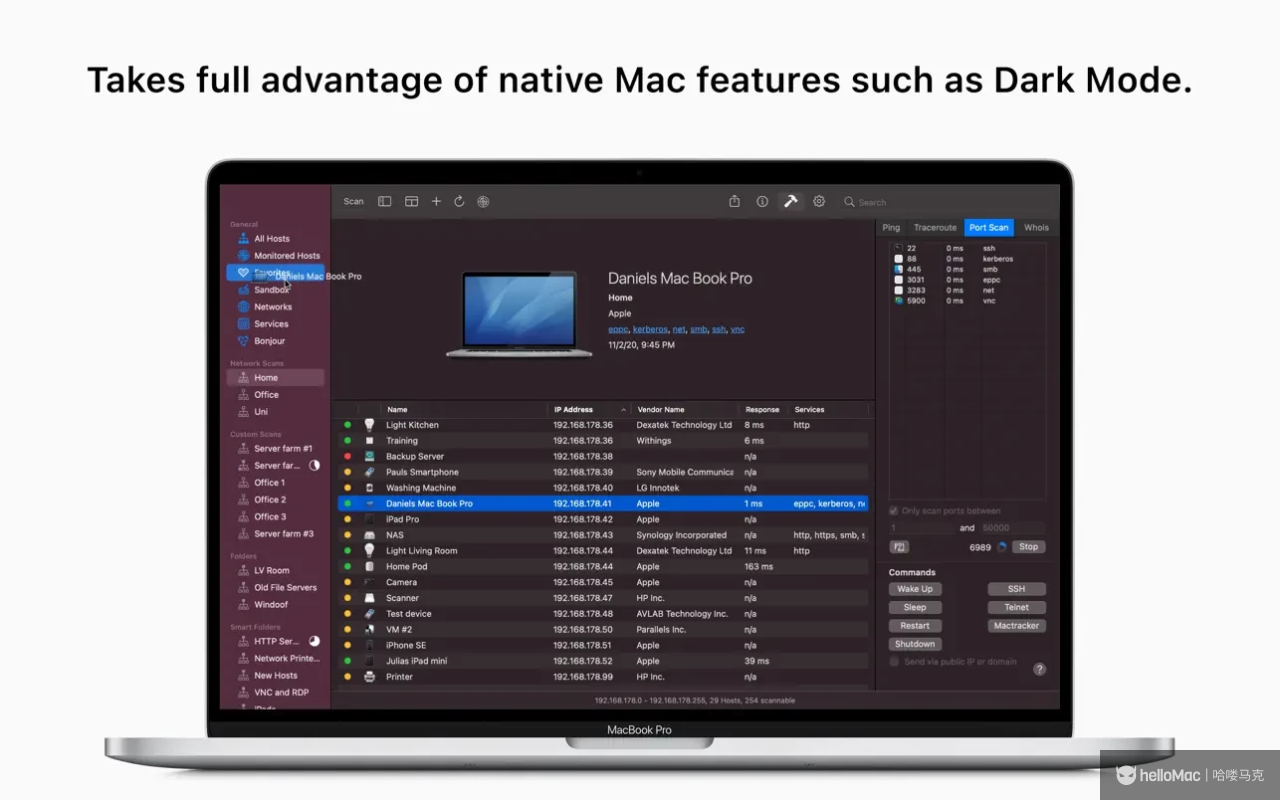This screenshot has width=1280, height=800.
Task: Select the hammer tools icon
Action: click(790, 201)
